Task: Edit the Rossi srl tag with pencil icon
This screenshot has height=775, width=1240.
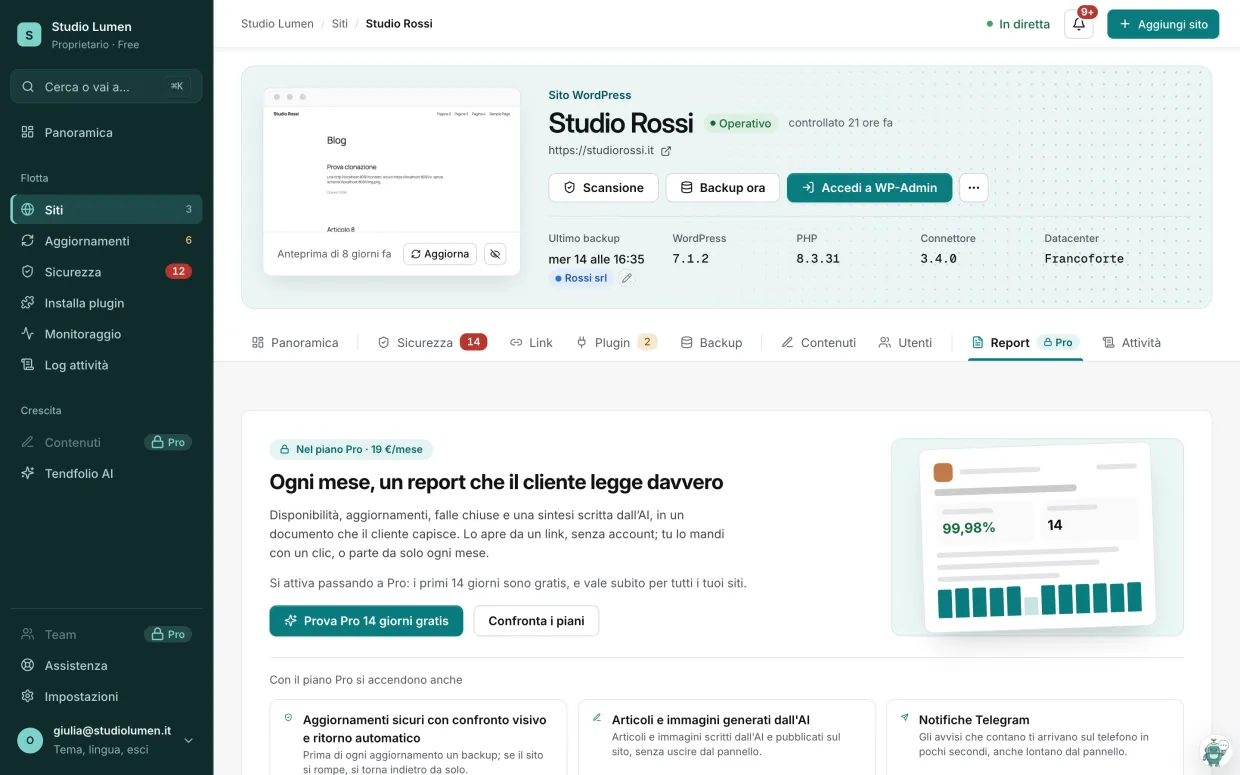Action: click(627, 278)
